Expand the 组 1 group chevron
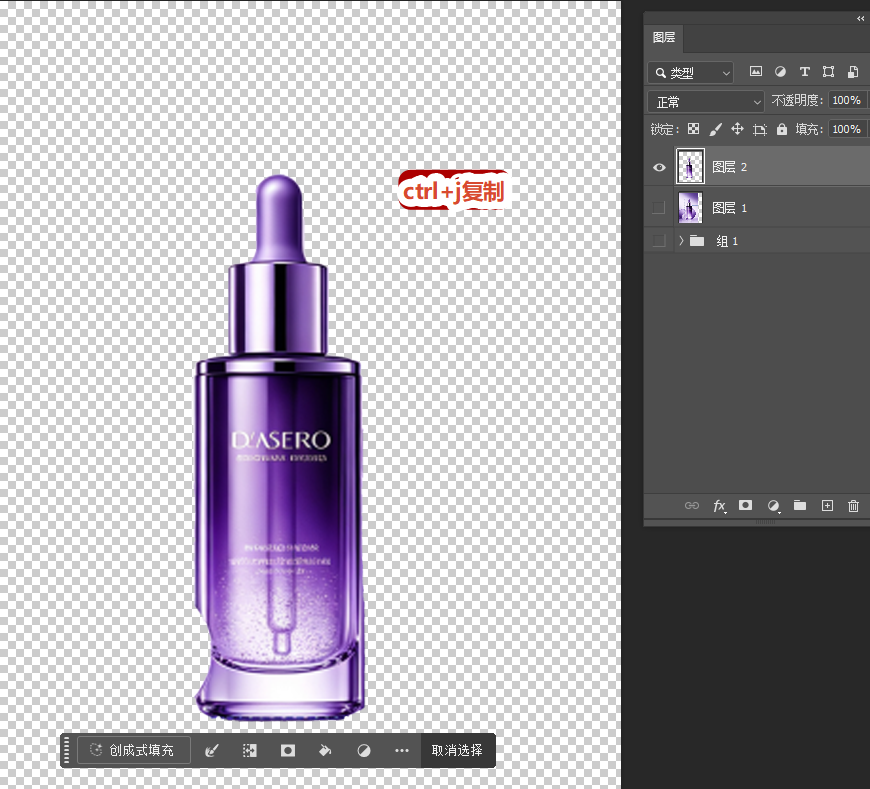The image size is (870, 789). [x=681, y=241]
